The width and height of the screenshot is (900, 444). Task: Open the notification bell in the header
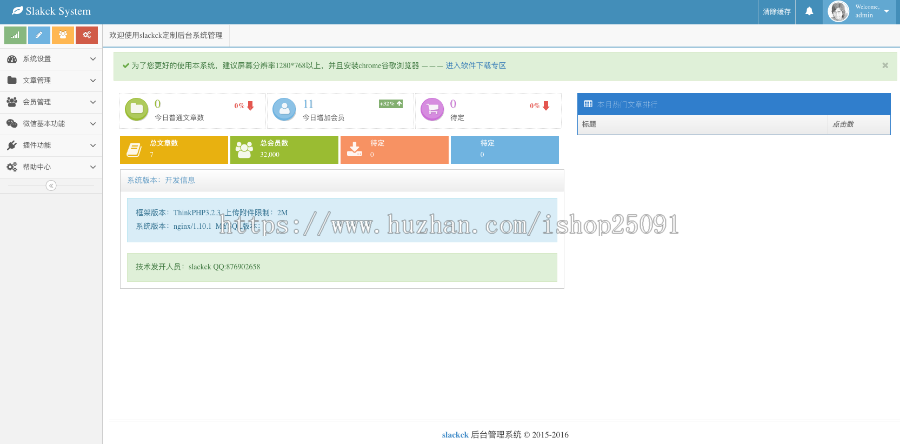point(809,11)
